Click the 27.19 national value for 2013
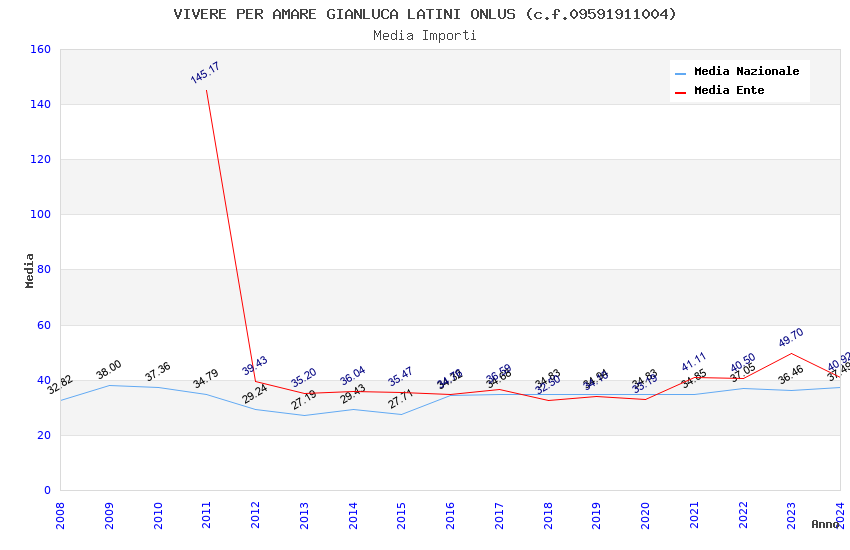The image size is (850, 550). [x=304, y=400]
